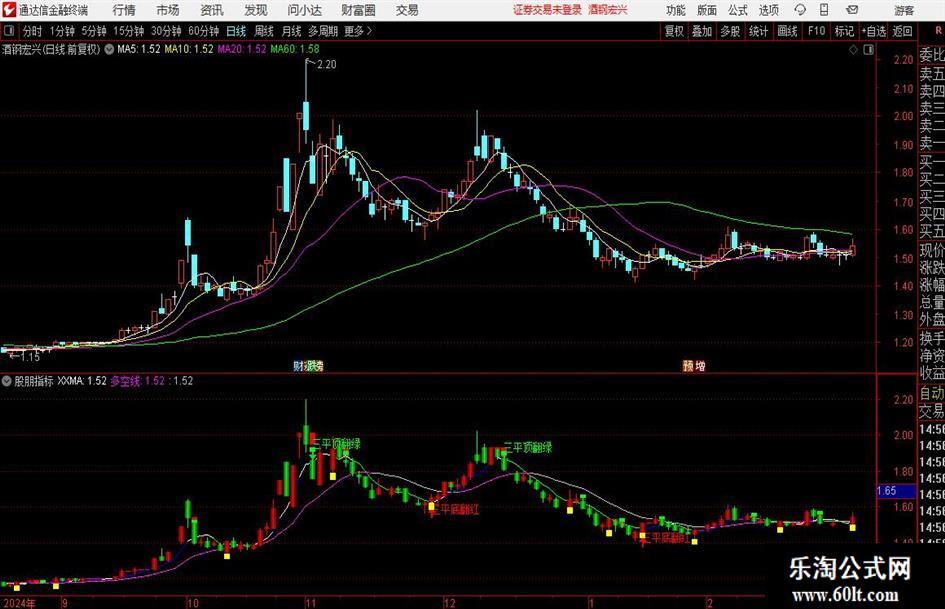Click the red R icon at right edge
Image resolution: width=945 pixels, height=609 pixels.
(x=938, y=30)
